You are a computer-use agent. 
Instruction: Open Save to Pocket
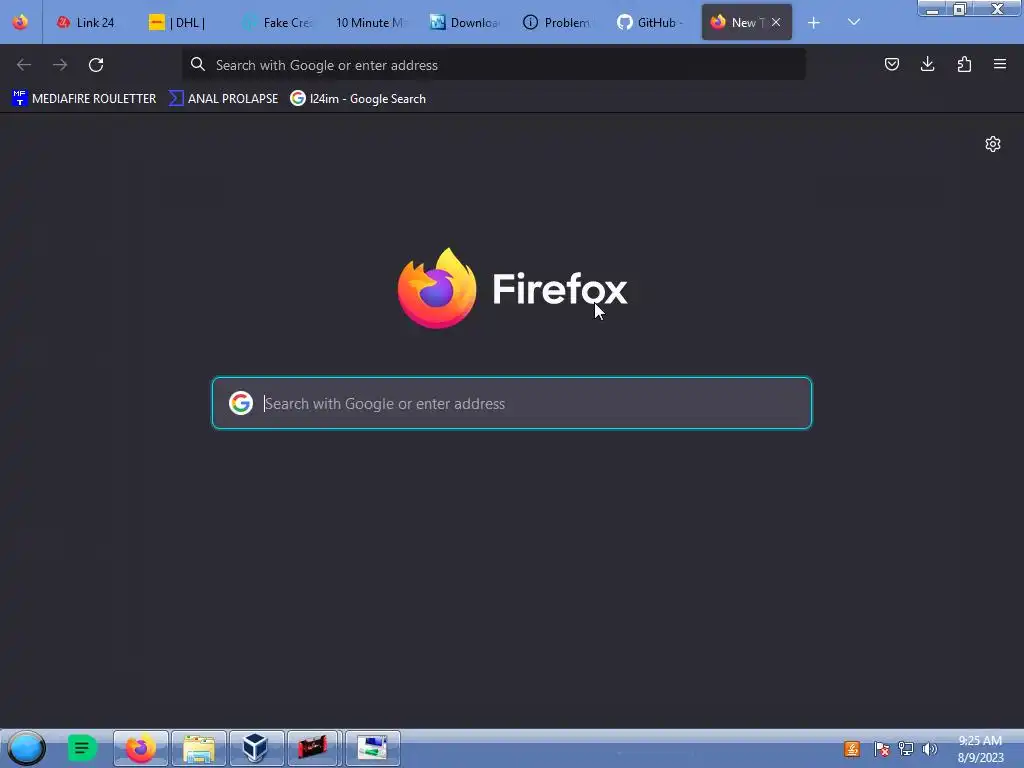891,64
